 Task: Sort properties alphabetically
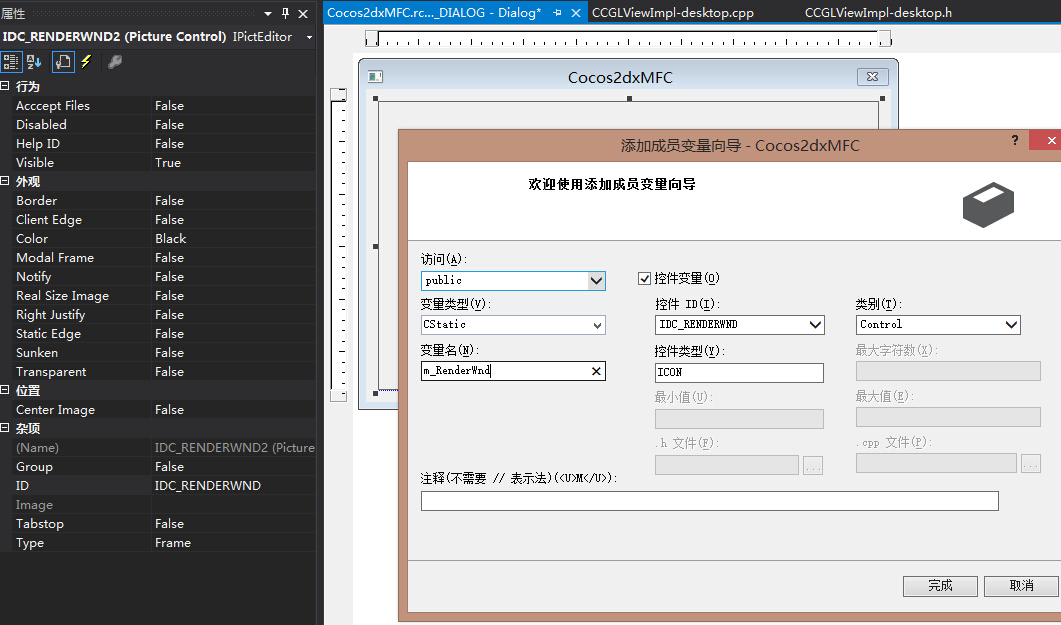click(x=34, y=62)
